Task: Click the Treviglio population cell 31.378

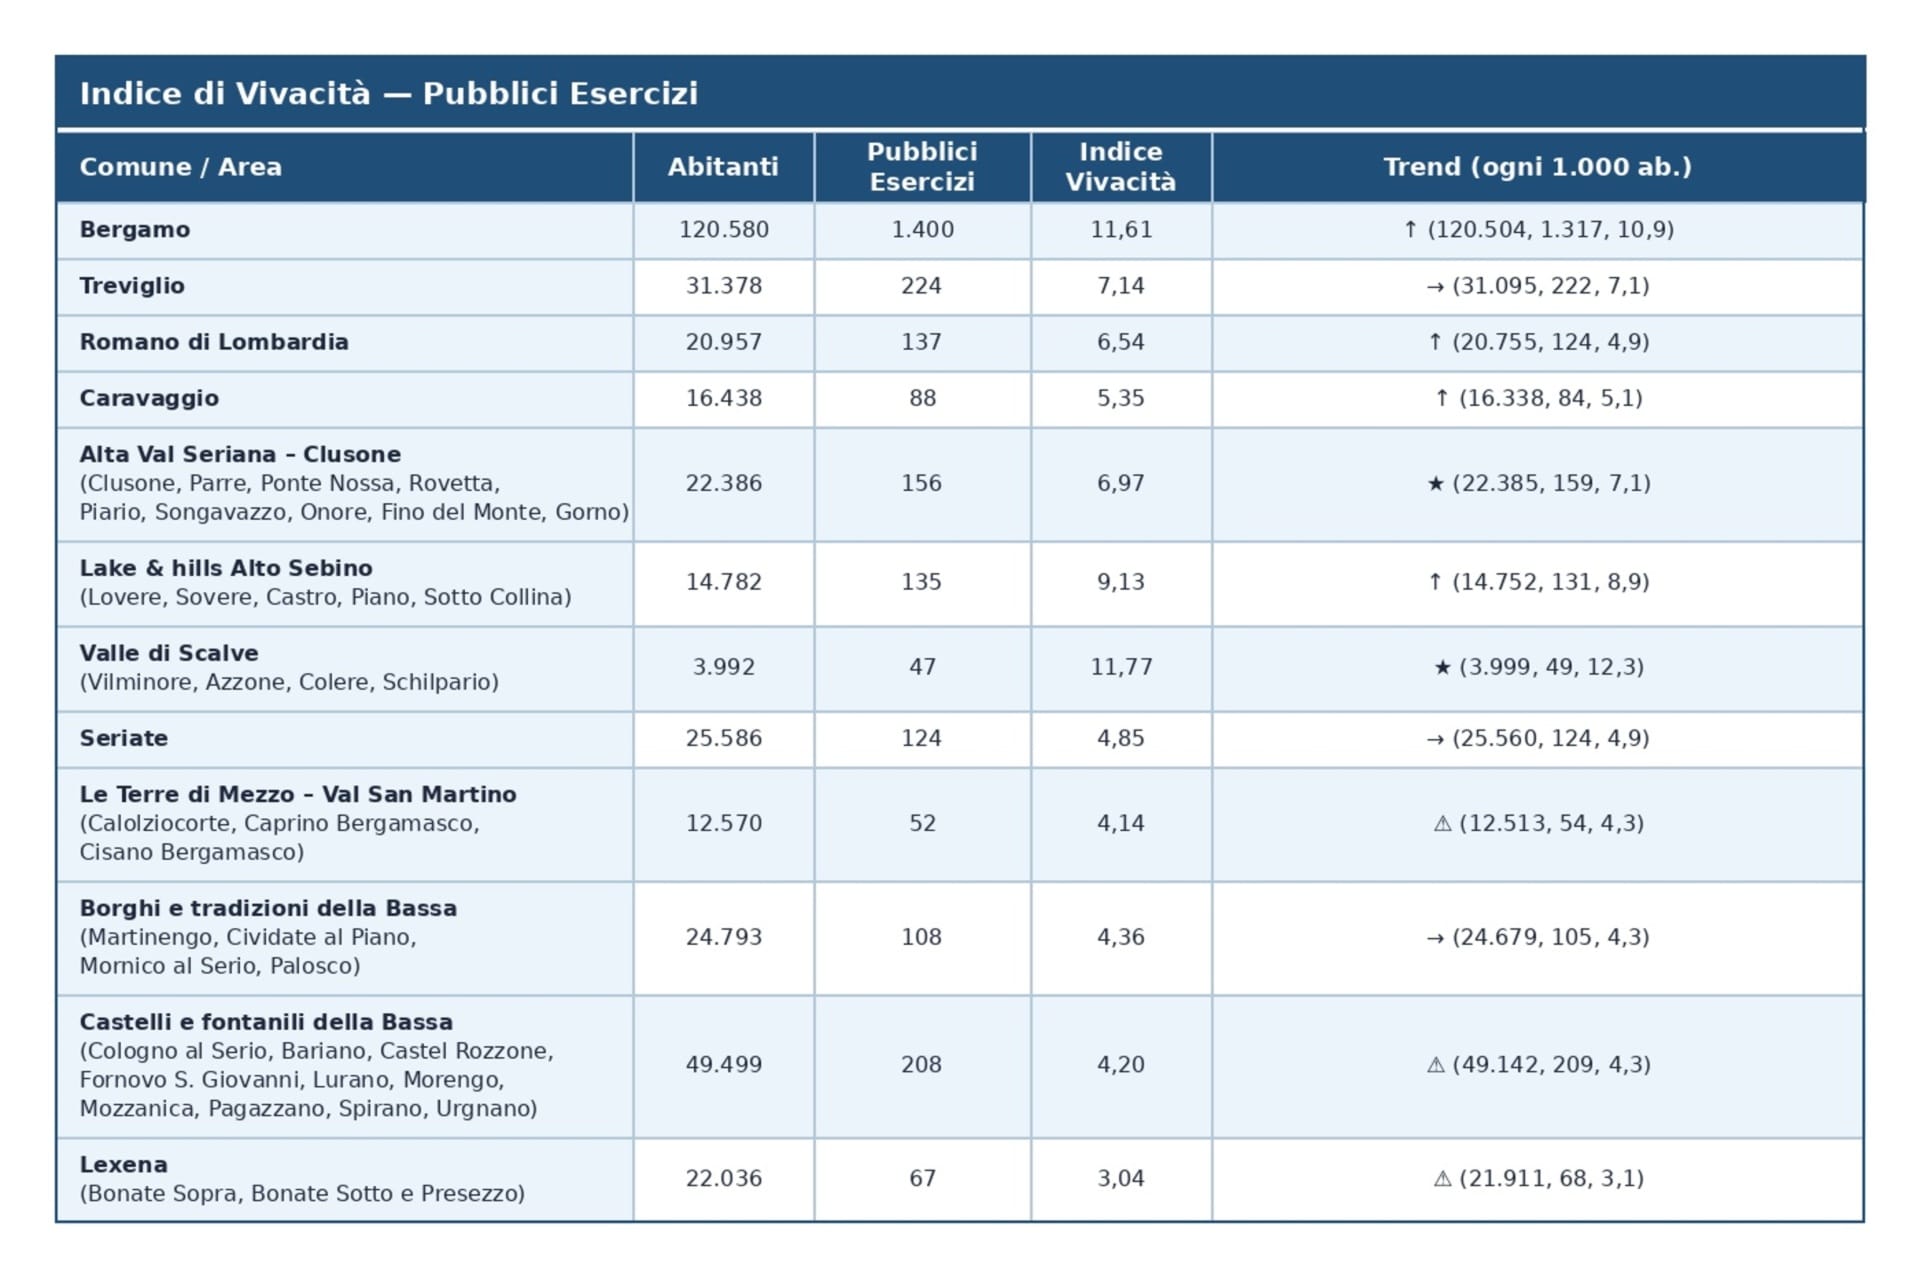Action: click(x=723, y=286)
